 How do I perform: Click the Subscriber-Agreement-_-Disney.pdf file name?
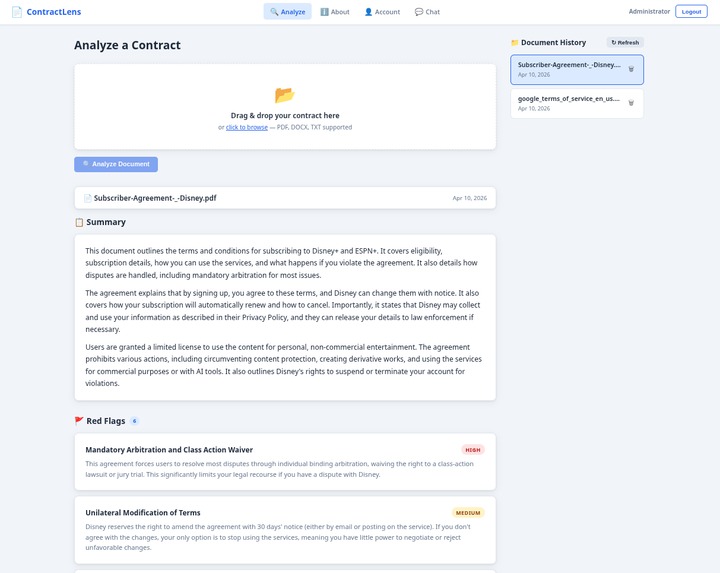[155, 198]
